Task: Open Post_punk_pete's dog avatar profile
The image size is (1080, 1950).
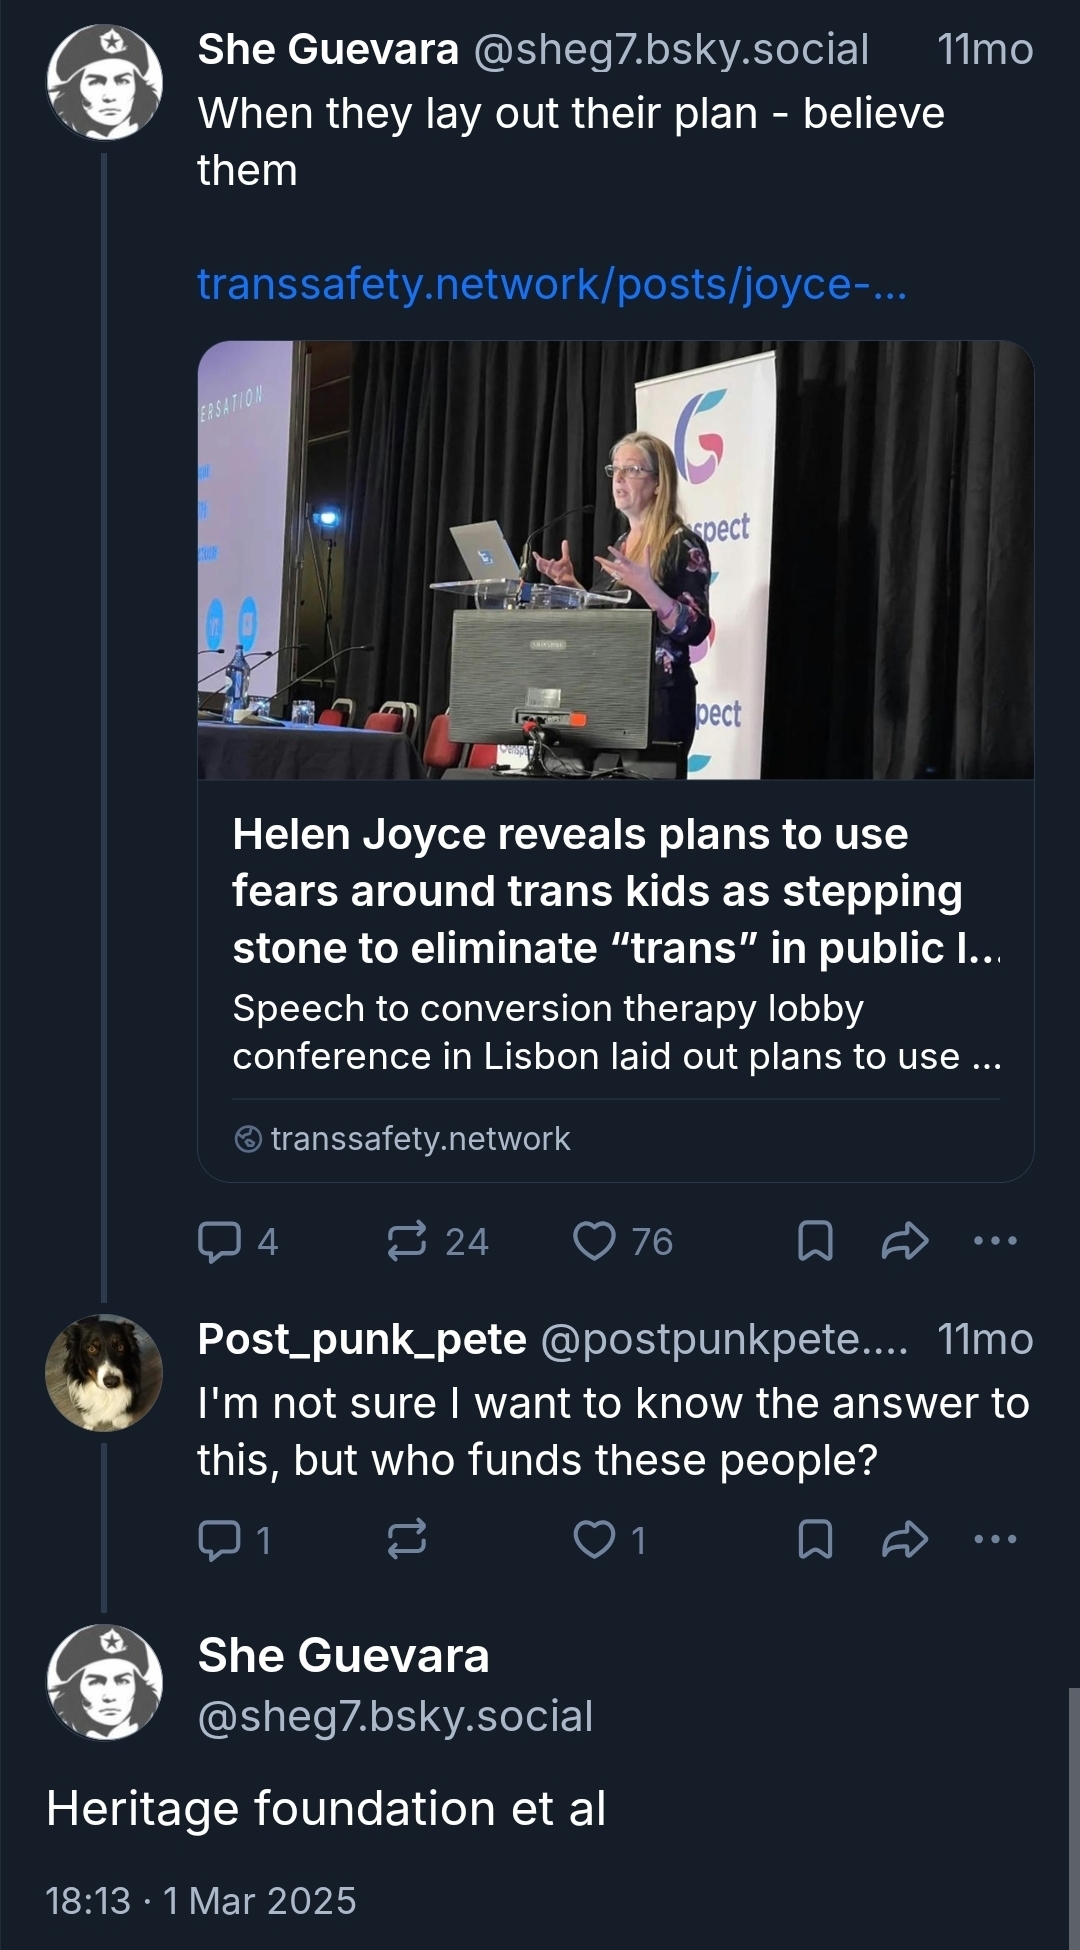Action: click(x=104, y=1372)
